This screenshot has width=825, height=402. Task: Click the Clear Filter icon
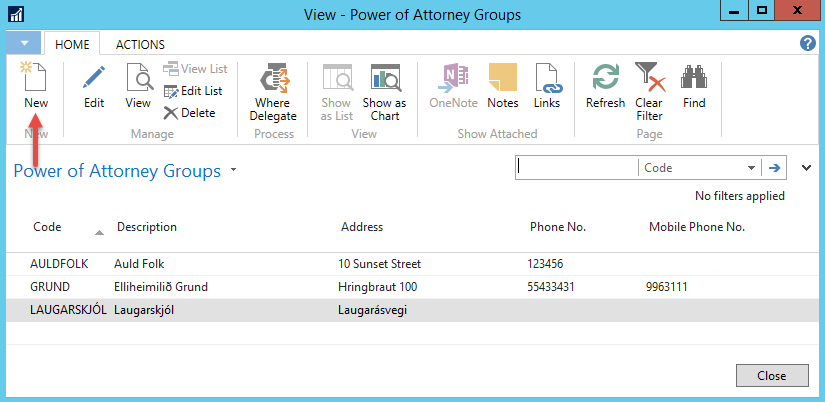[x=649, y=78]
